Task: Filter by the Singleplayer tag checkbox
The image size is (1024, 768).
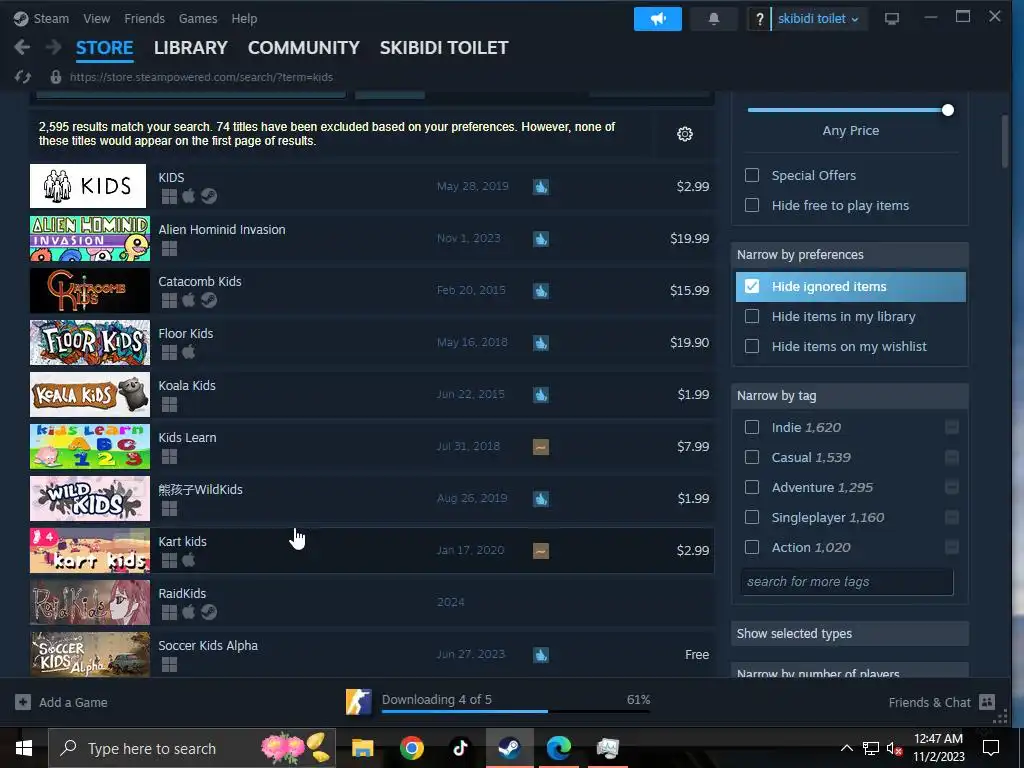Action: (752, 517)
